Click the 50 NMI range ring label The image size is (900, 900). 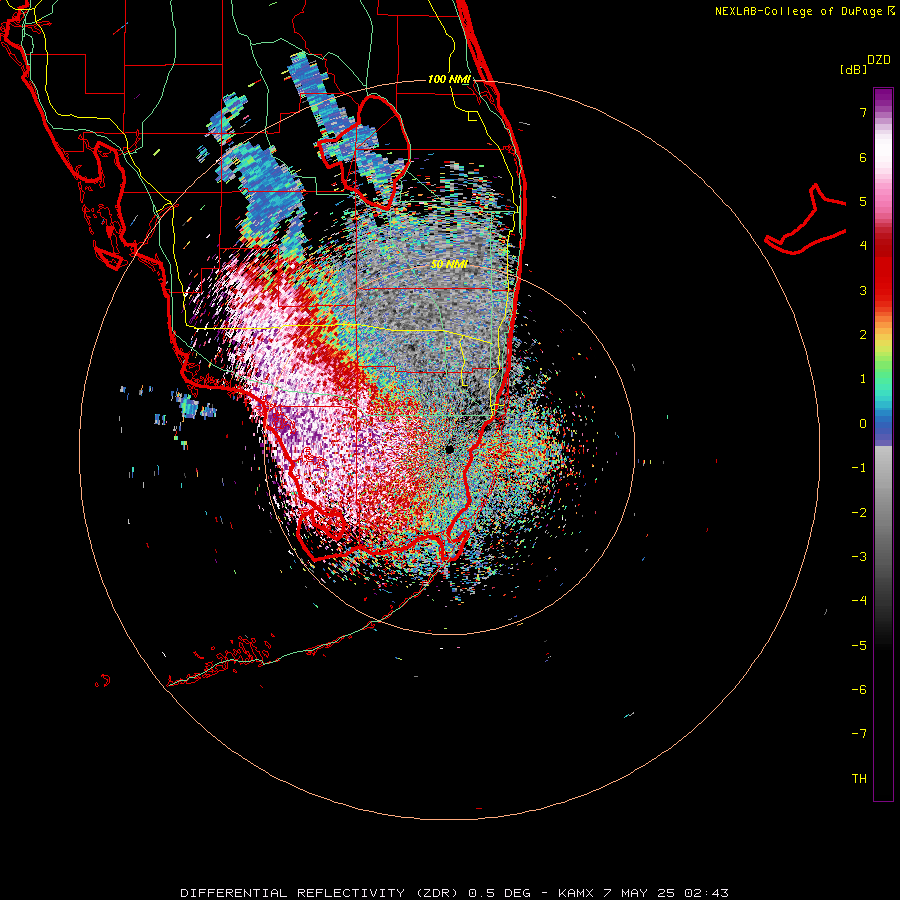pos(449,265)
